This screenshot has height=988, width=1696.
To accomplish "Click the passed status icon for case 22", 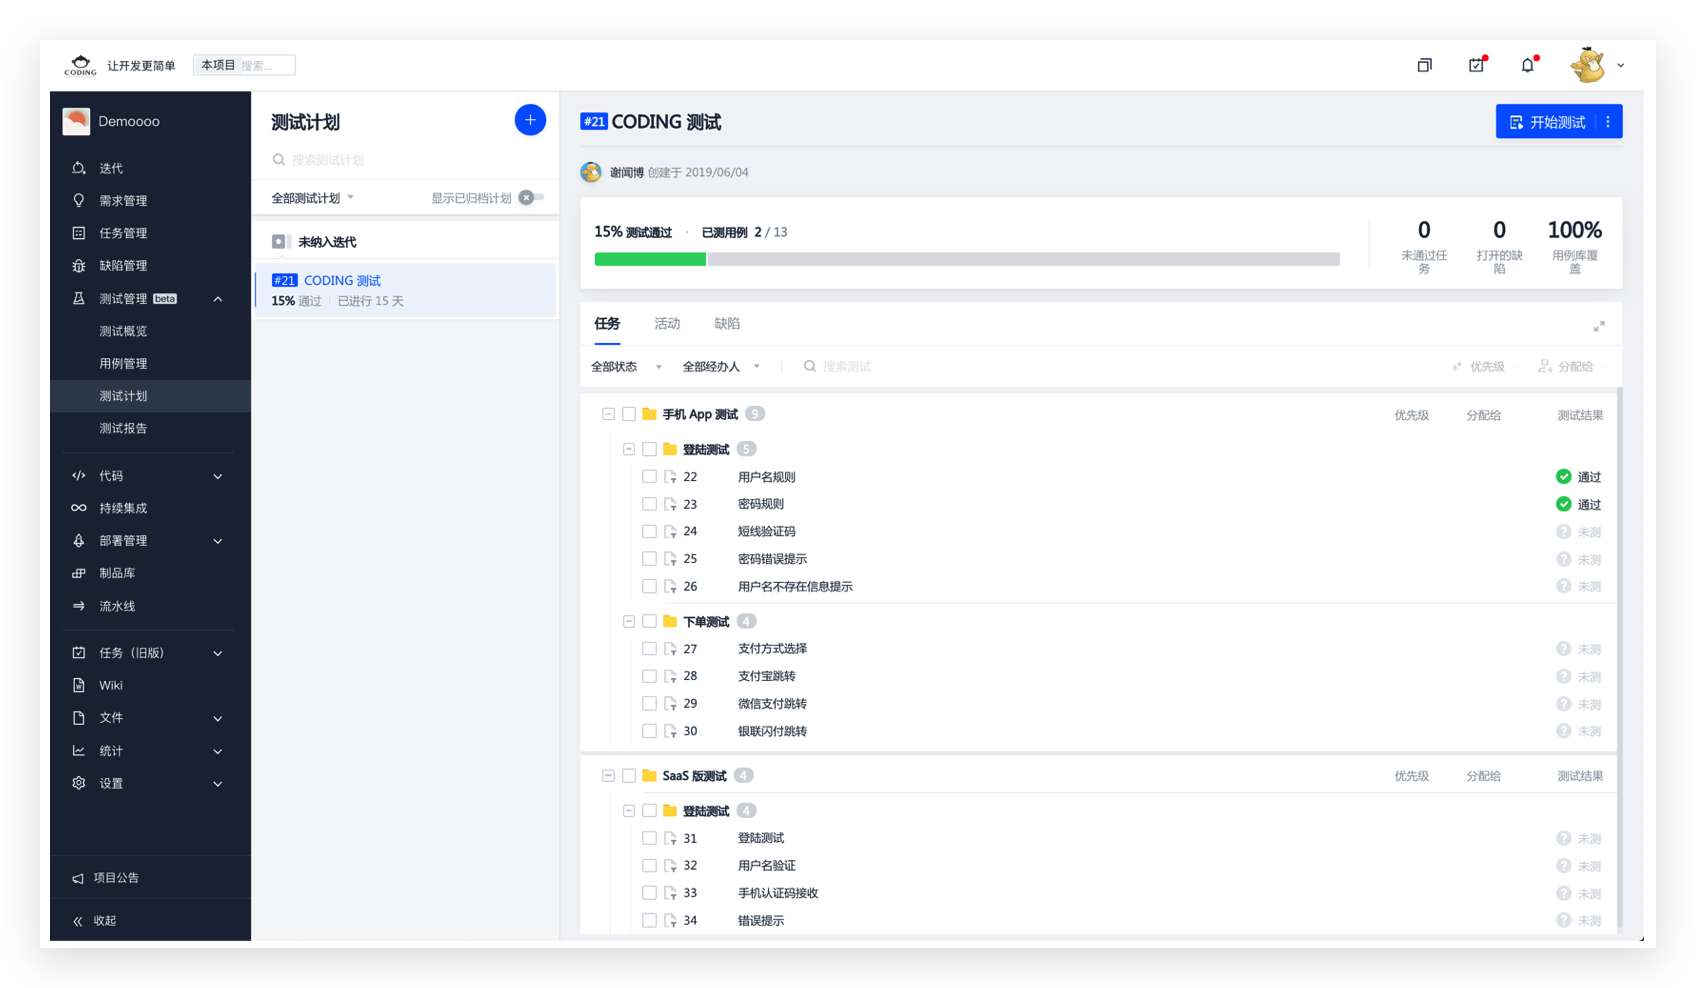I will pos(1563,477).
